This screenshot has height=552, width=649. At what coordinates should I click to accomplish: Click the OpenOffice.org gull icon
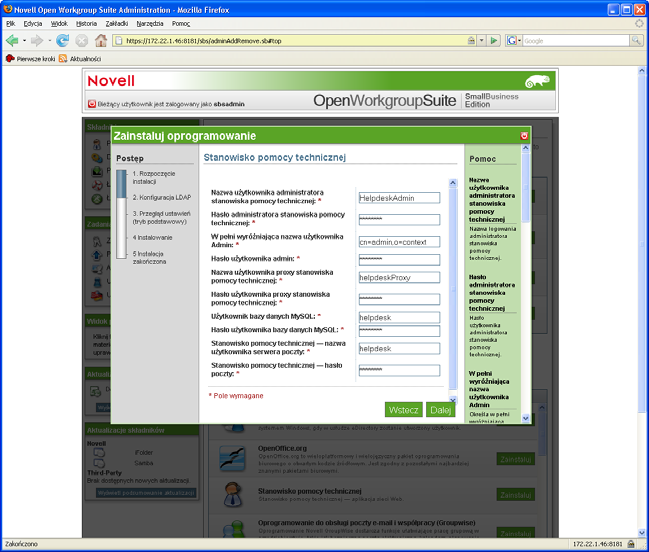[232, 459]
